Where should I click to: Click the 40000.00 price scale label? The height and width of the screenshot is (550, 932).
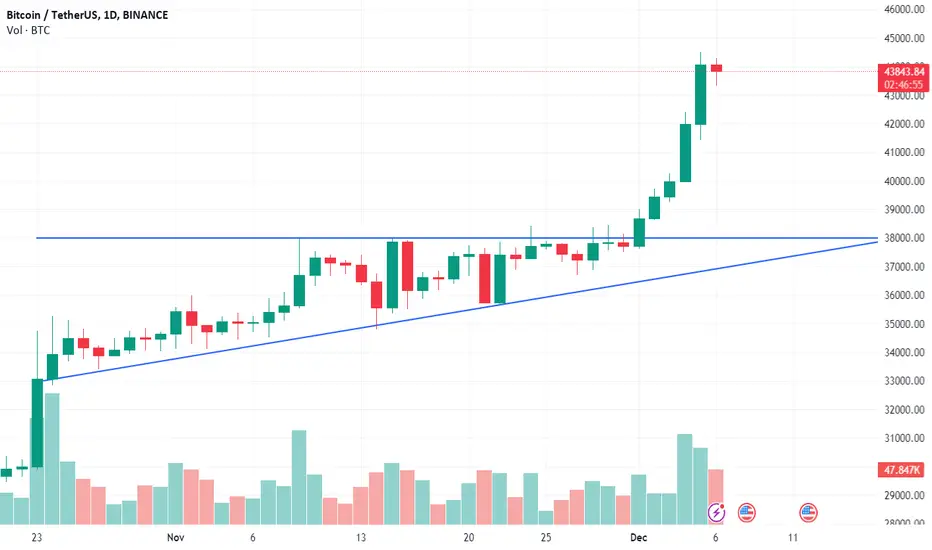pyautogui.click(x=904, y=181)
